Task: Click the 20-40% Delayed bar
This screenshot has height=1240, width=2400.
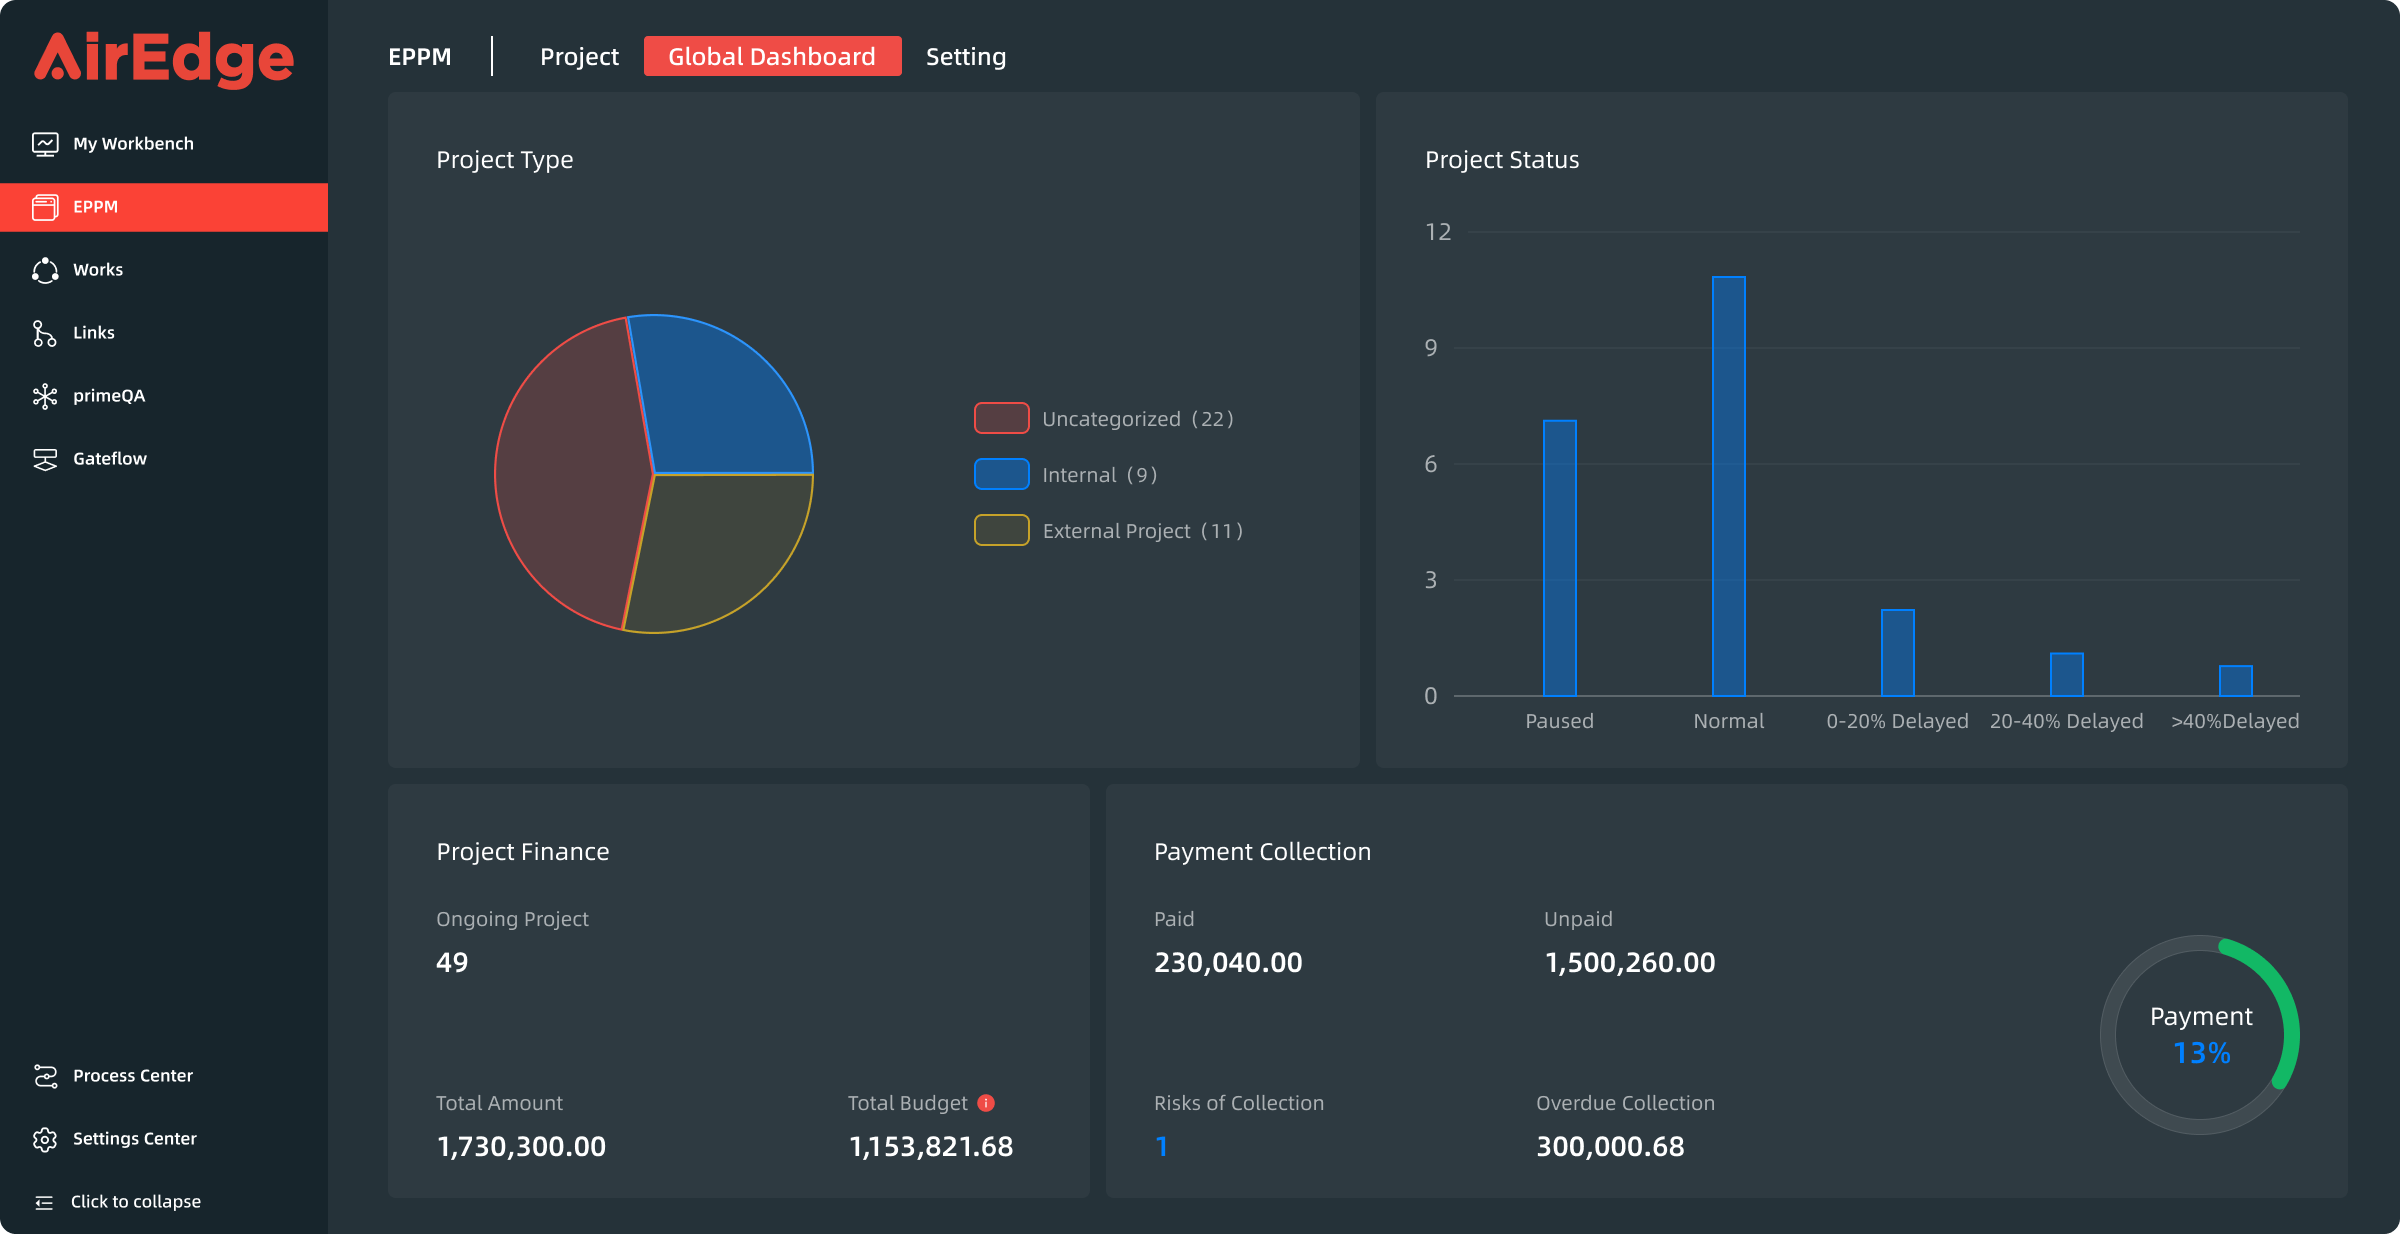Action: (x=2066, y=674)
